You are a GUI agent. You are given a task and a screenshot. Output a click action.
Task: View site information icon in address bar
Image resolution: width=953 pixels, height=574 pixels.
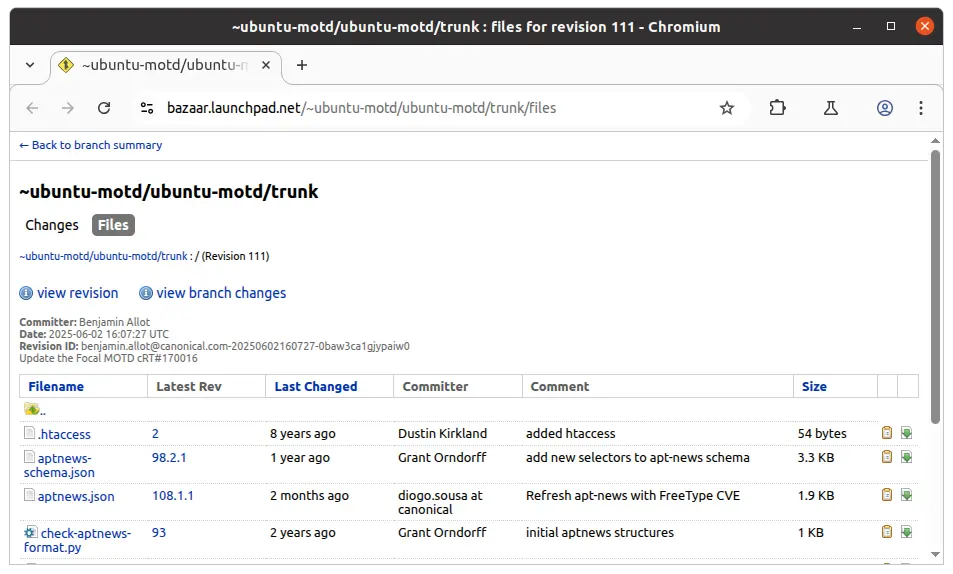(x=147, y=108)
